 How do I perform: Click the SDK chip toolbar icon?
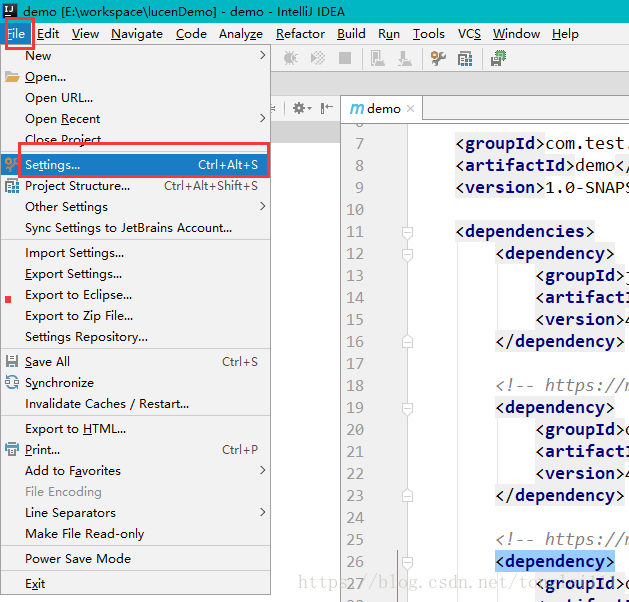[498, 59]
